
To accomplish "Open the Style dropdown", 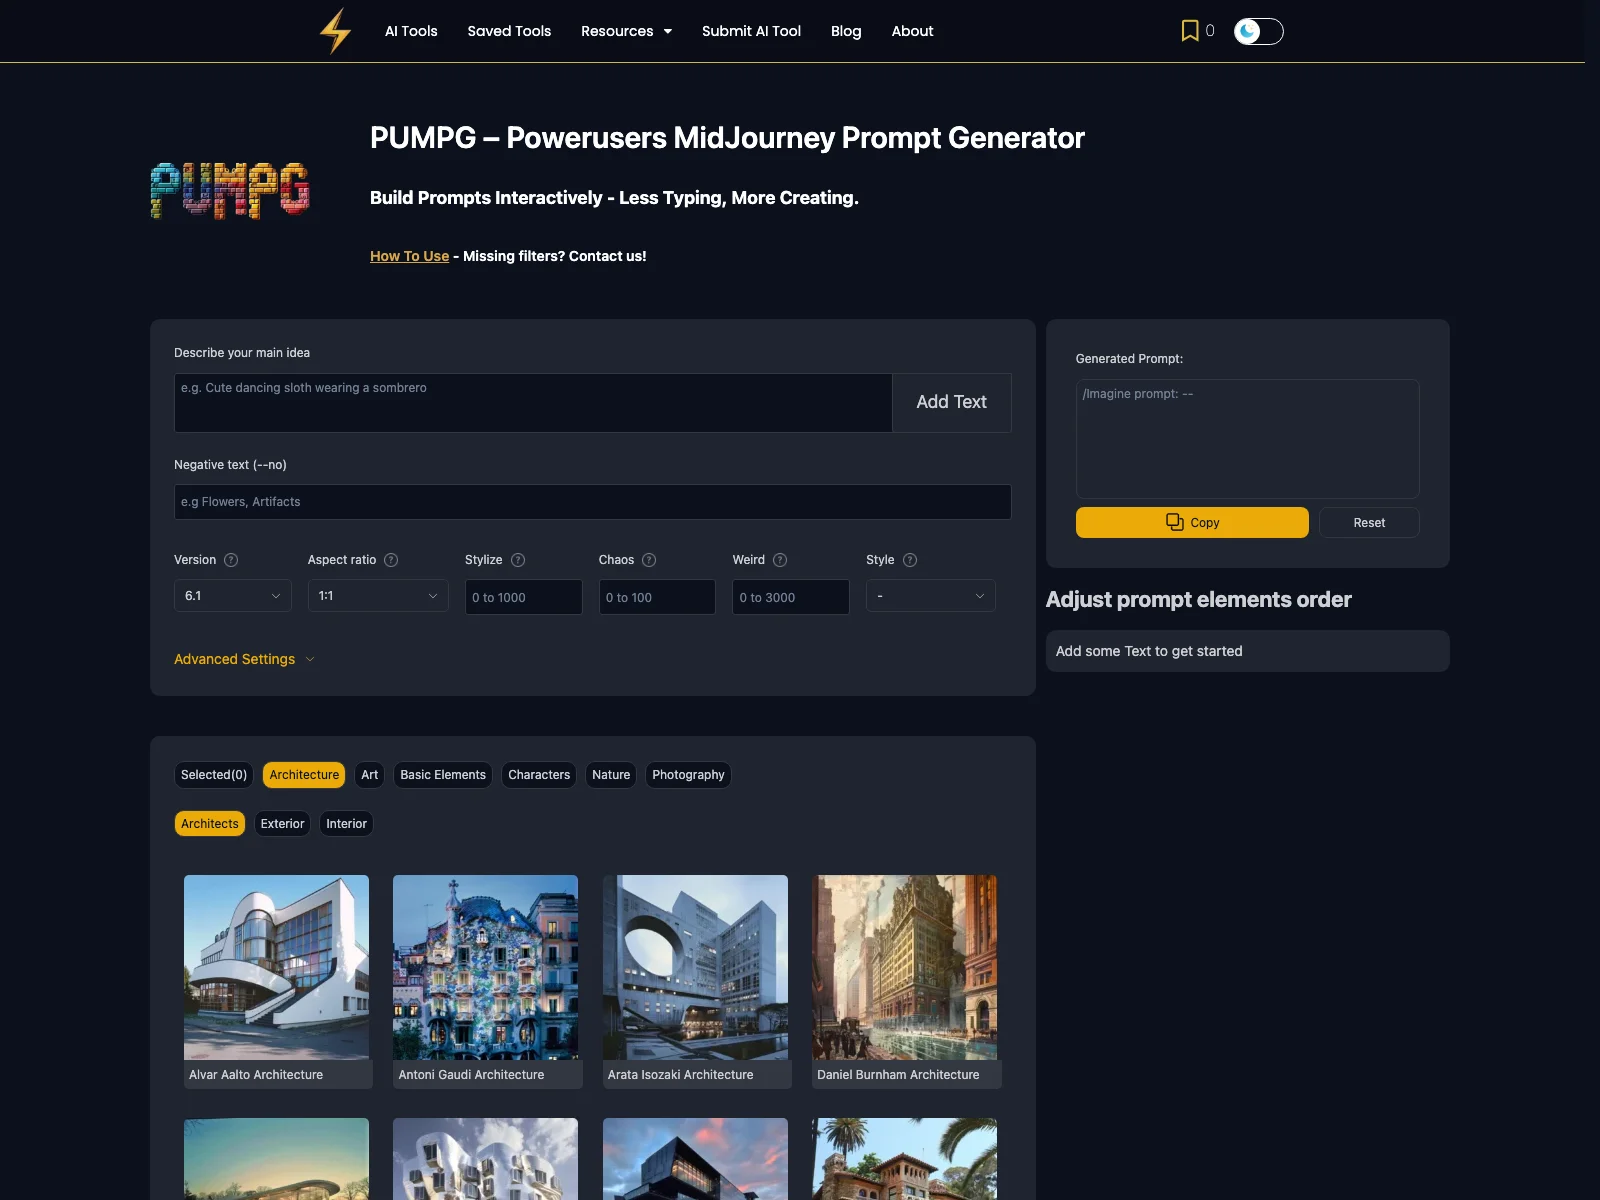I will point(931,596).
